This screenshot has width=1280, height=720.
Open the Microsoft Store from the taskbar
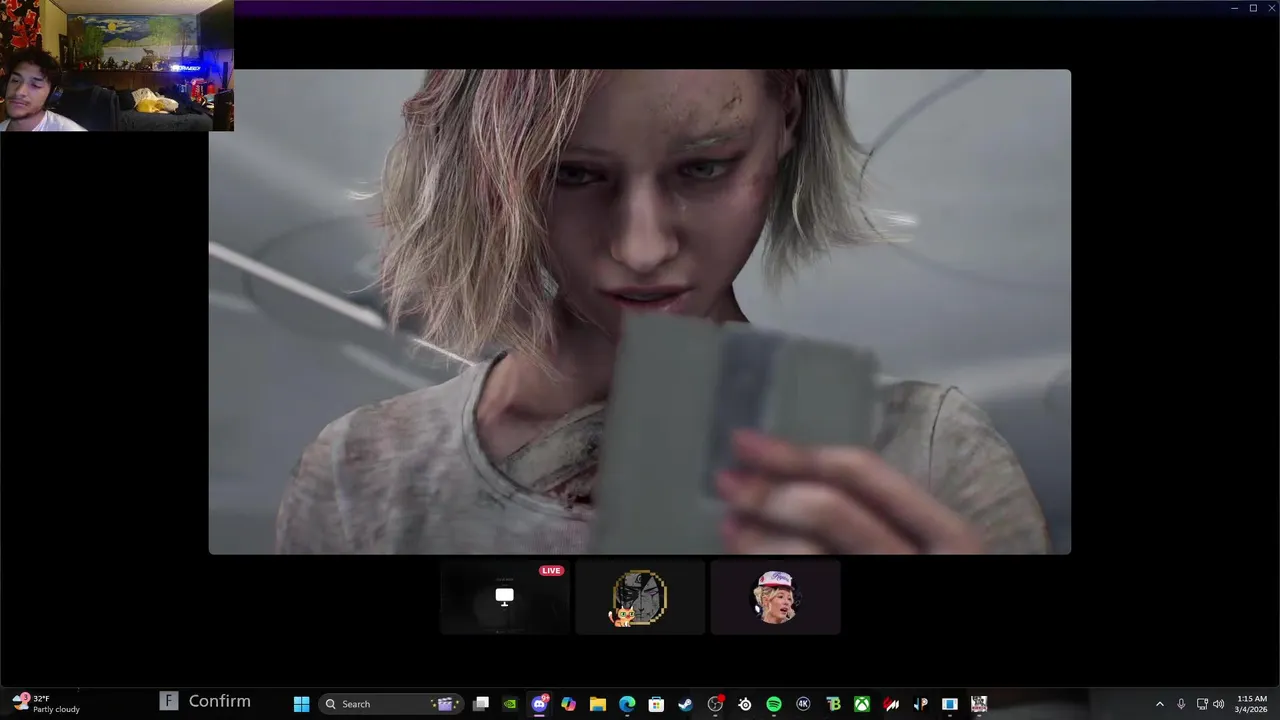tap(656, 704)
